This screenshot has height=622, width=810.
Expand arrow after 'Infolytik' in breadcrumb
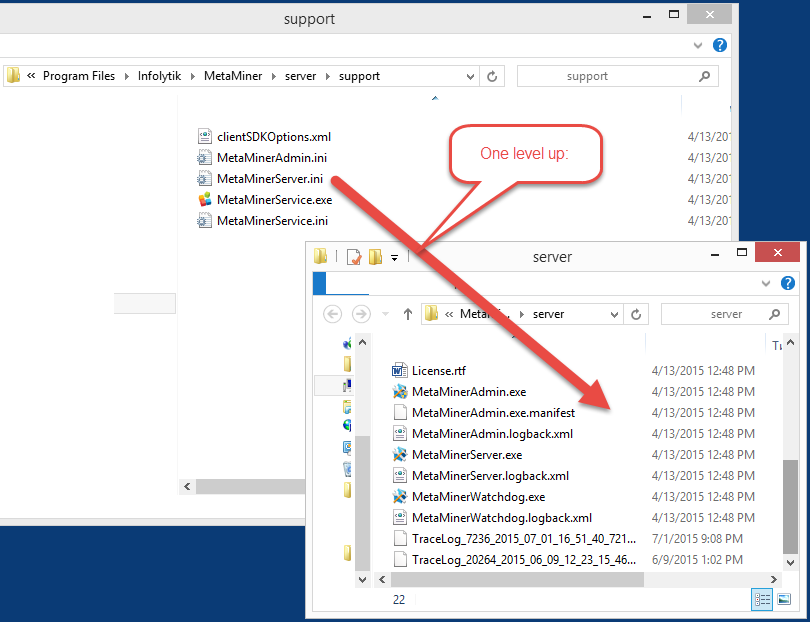(x=193, y=76)
